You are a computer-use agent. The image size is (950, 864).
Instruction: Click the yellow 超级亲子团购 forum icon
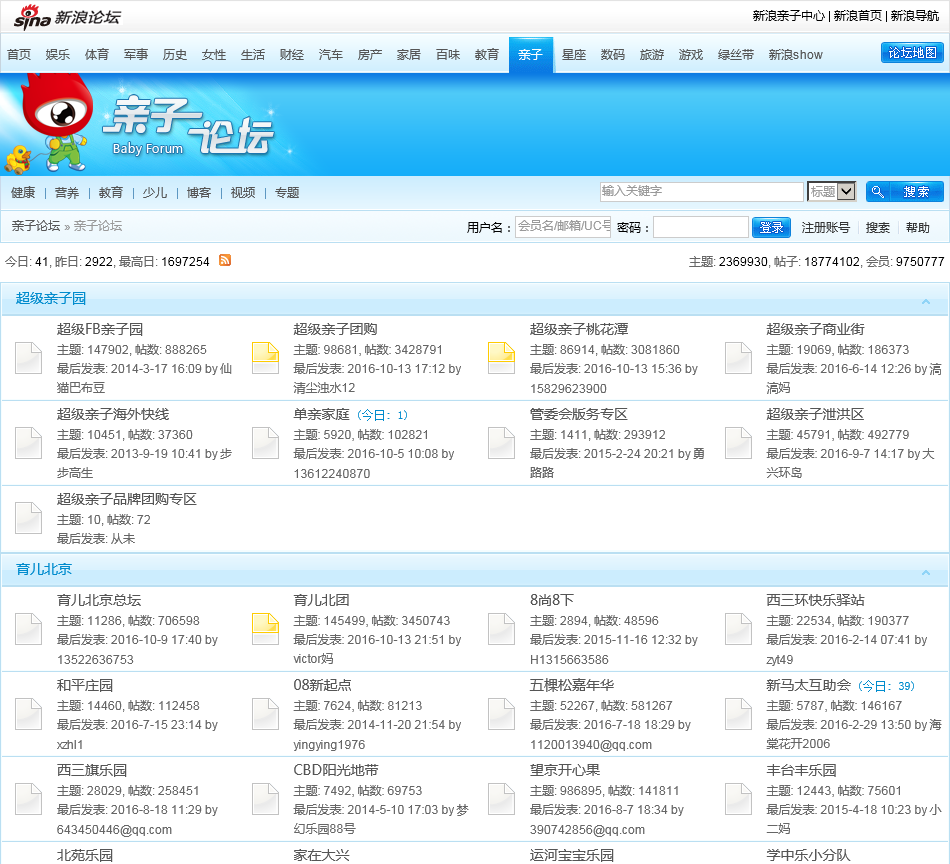pos(265,358)
